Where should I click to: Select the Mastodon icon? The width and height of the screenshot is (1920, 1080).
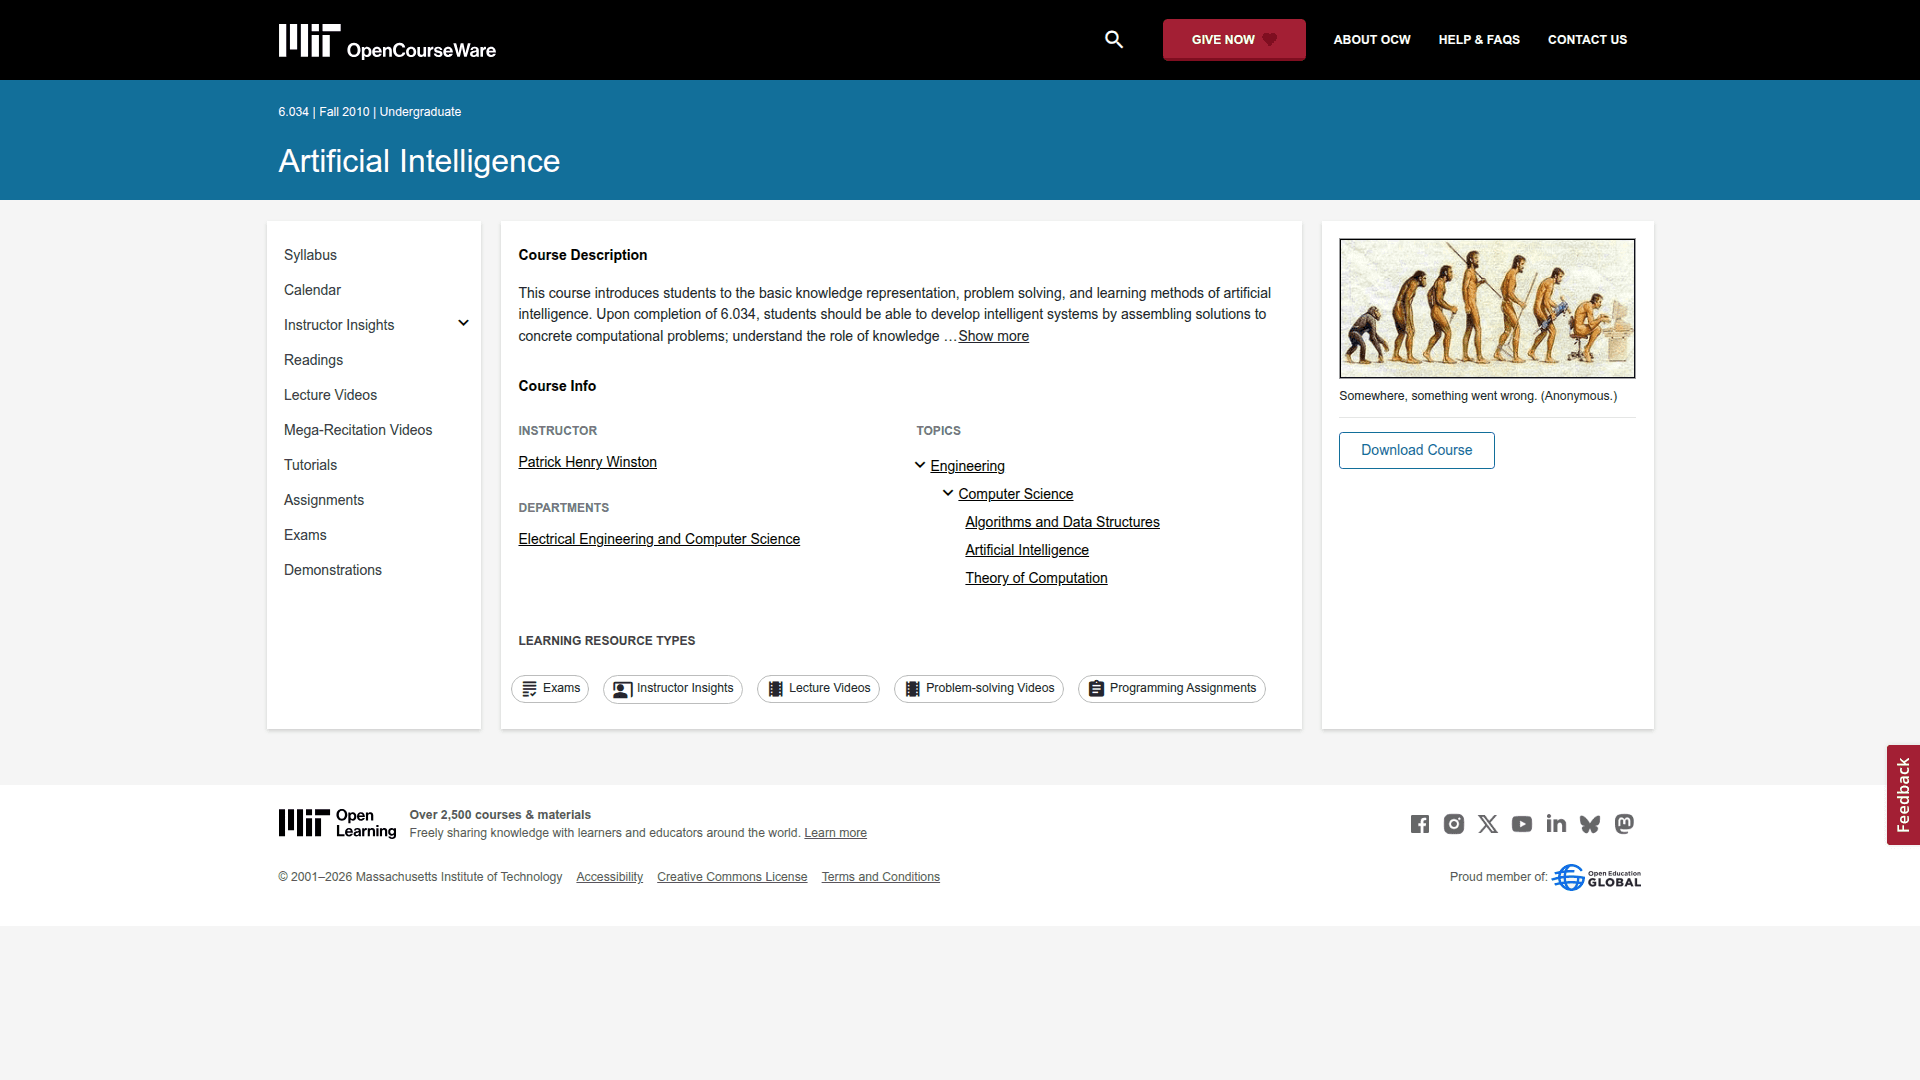click(1624, 824)
